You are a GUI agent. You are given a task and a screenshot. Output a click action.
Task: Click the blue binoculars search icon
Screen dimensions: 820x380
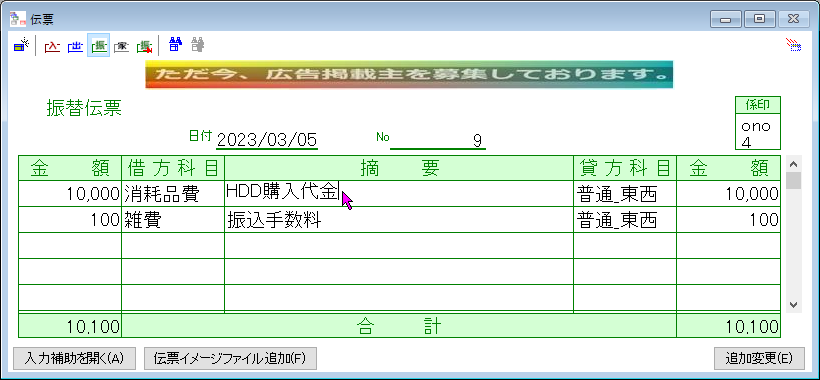click(x=175, y=45)
